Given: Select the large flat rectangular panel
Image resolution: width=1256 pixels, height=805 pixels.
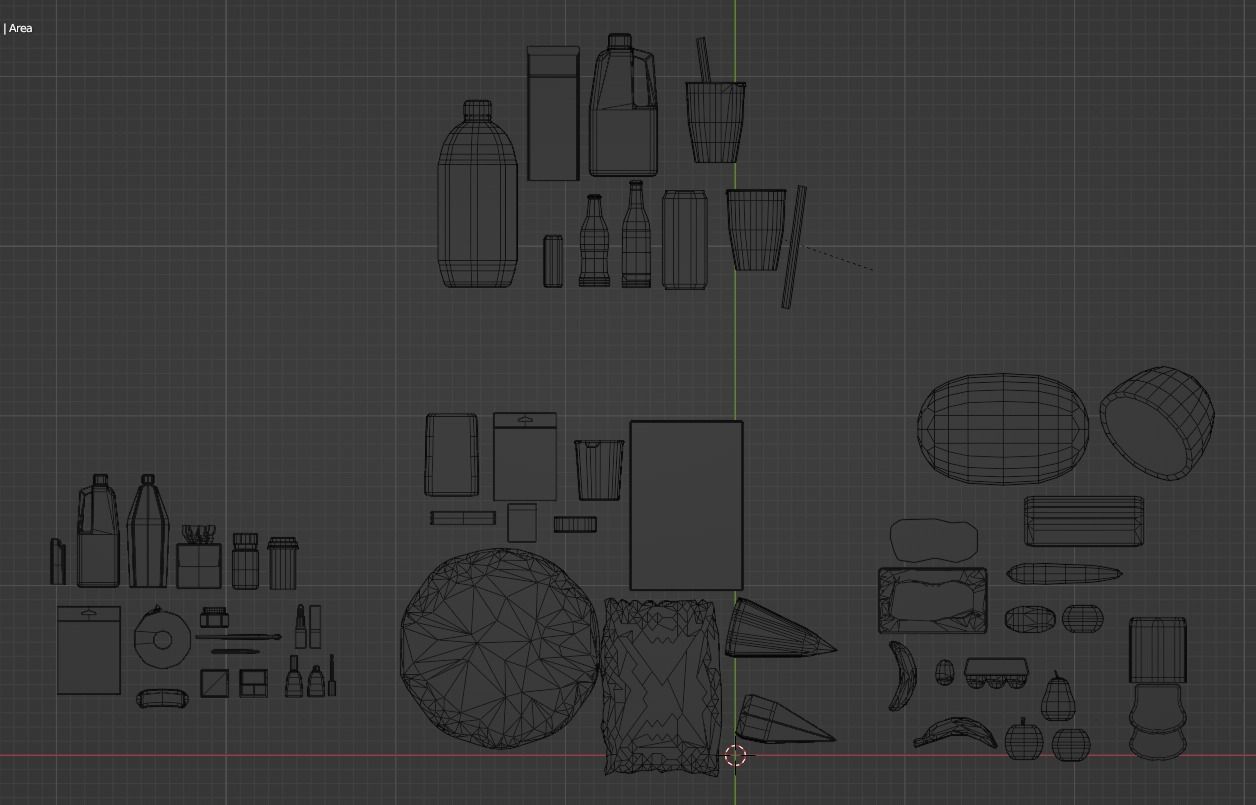Looking at the screenshot, I should pyautogui.click(x=686, y=506).
